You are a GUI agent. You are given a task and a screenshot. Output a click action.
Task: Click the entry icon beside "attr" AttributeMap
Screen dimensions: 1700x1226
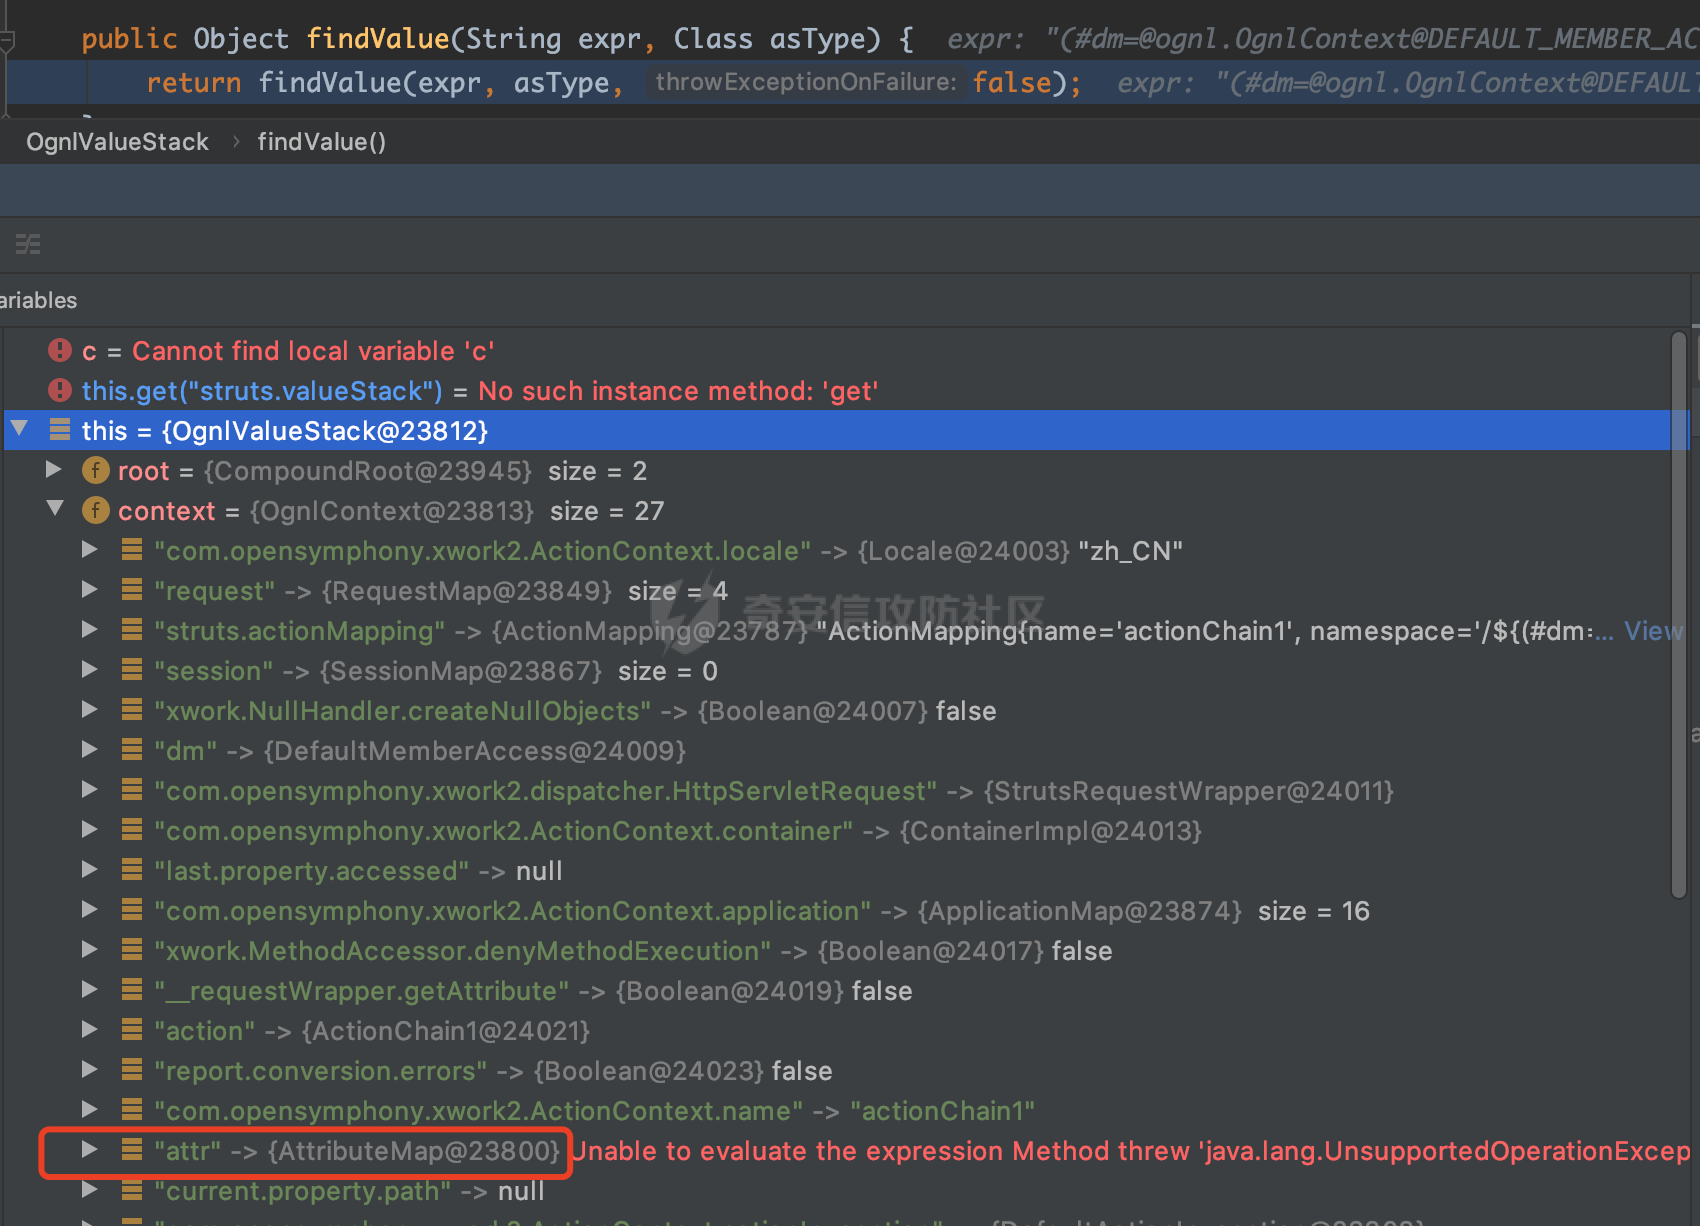[x=131, y=1151]
